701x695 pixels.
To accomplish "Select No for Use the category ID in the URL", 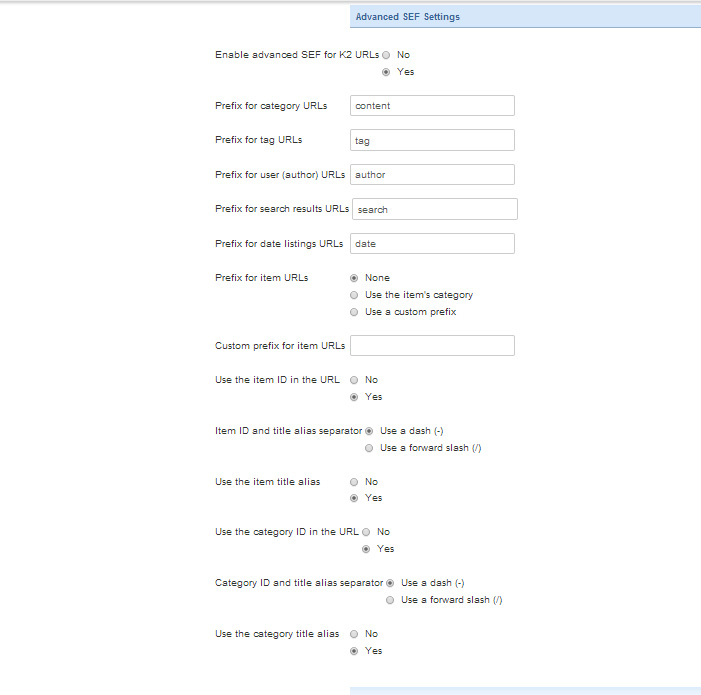I will click(x=366, y=532).
